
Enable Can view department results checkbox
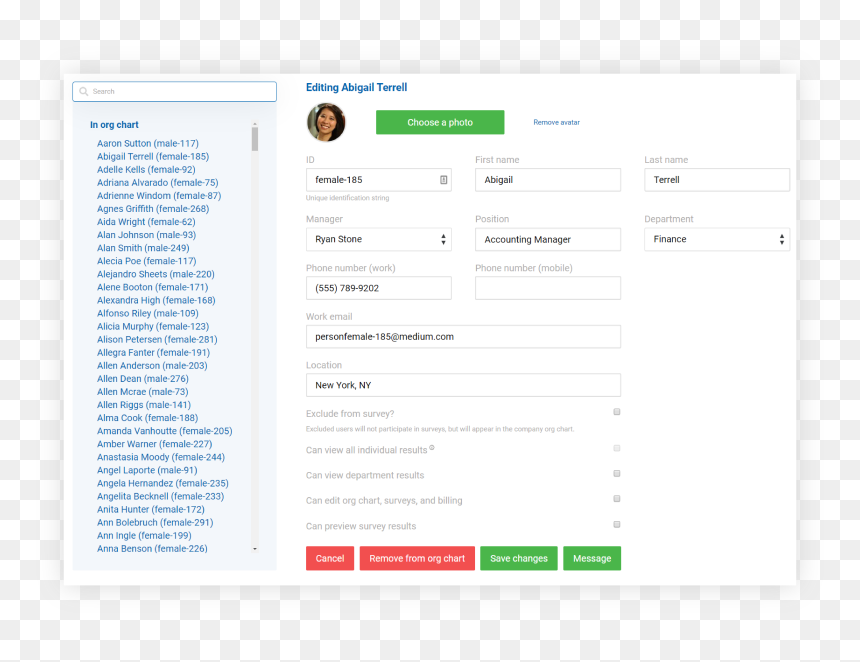pyautogui.click(x=616, y=473)
